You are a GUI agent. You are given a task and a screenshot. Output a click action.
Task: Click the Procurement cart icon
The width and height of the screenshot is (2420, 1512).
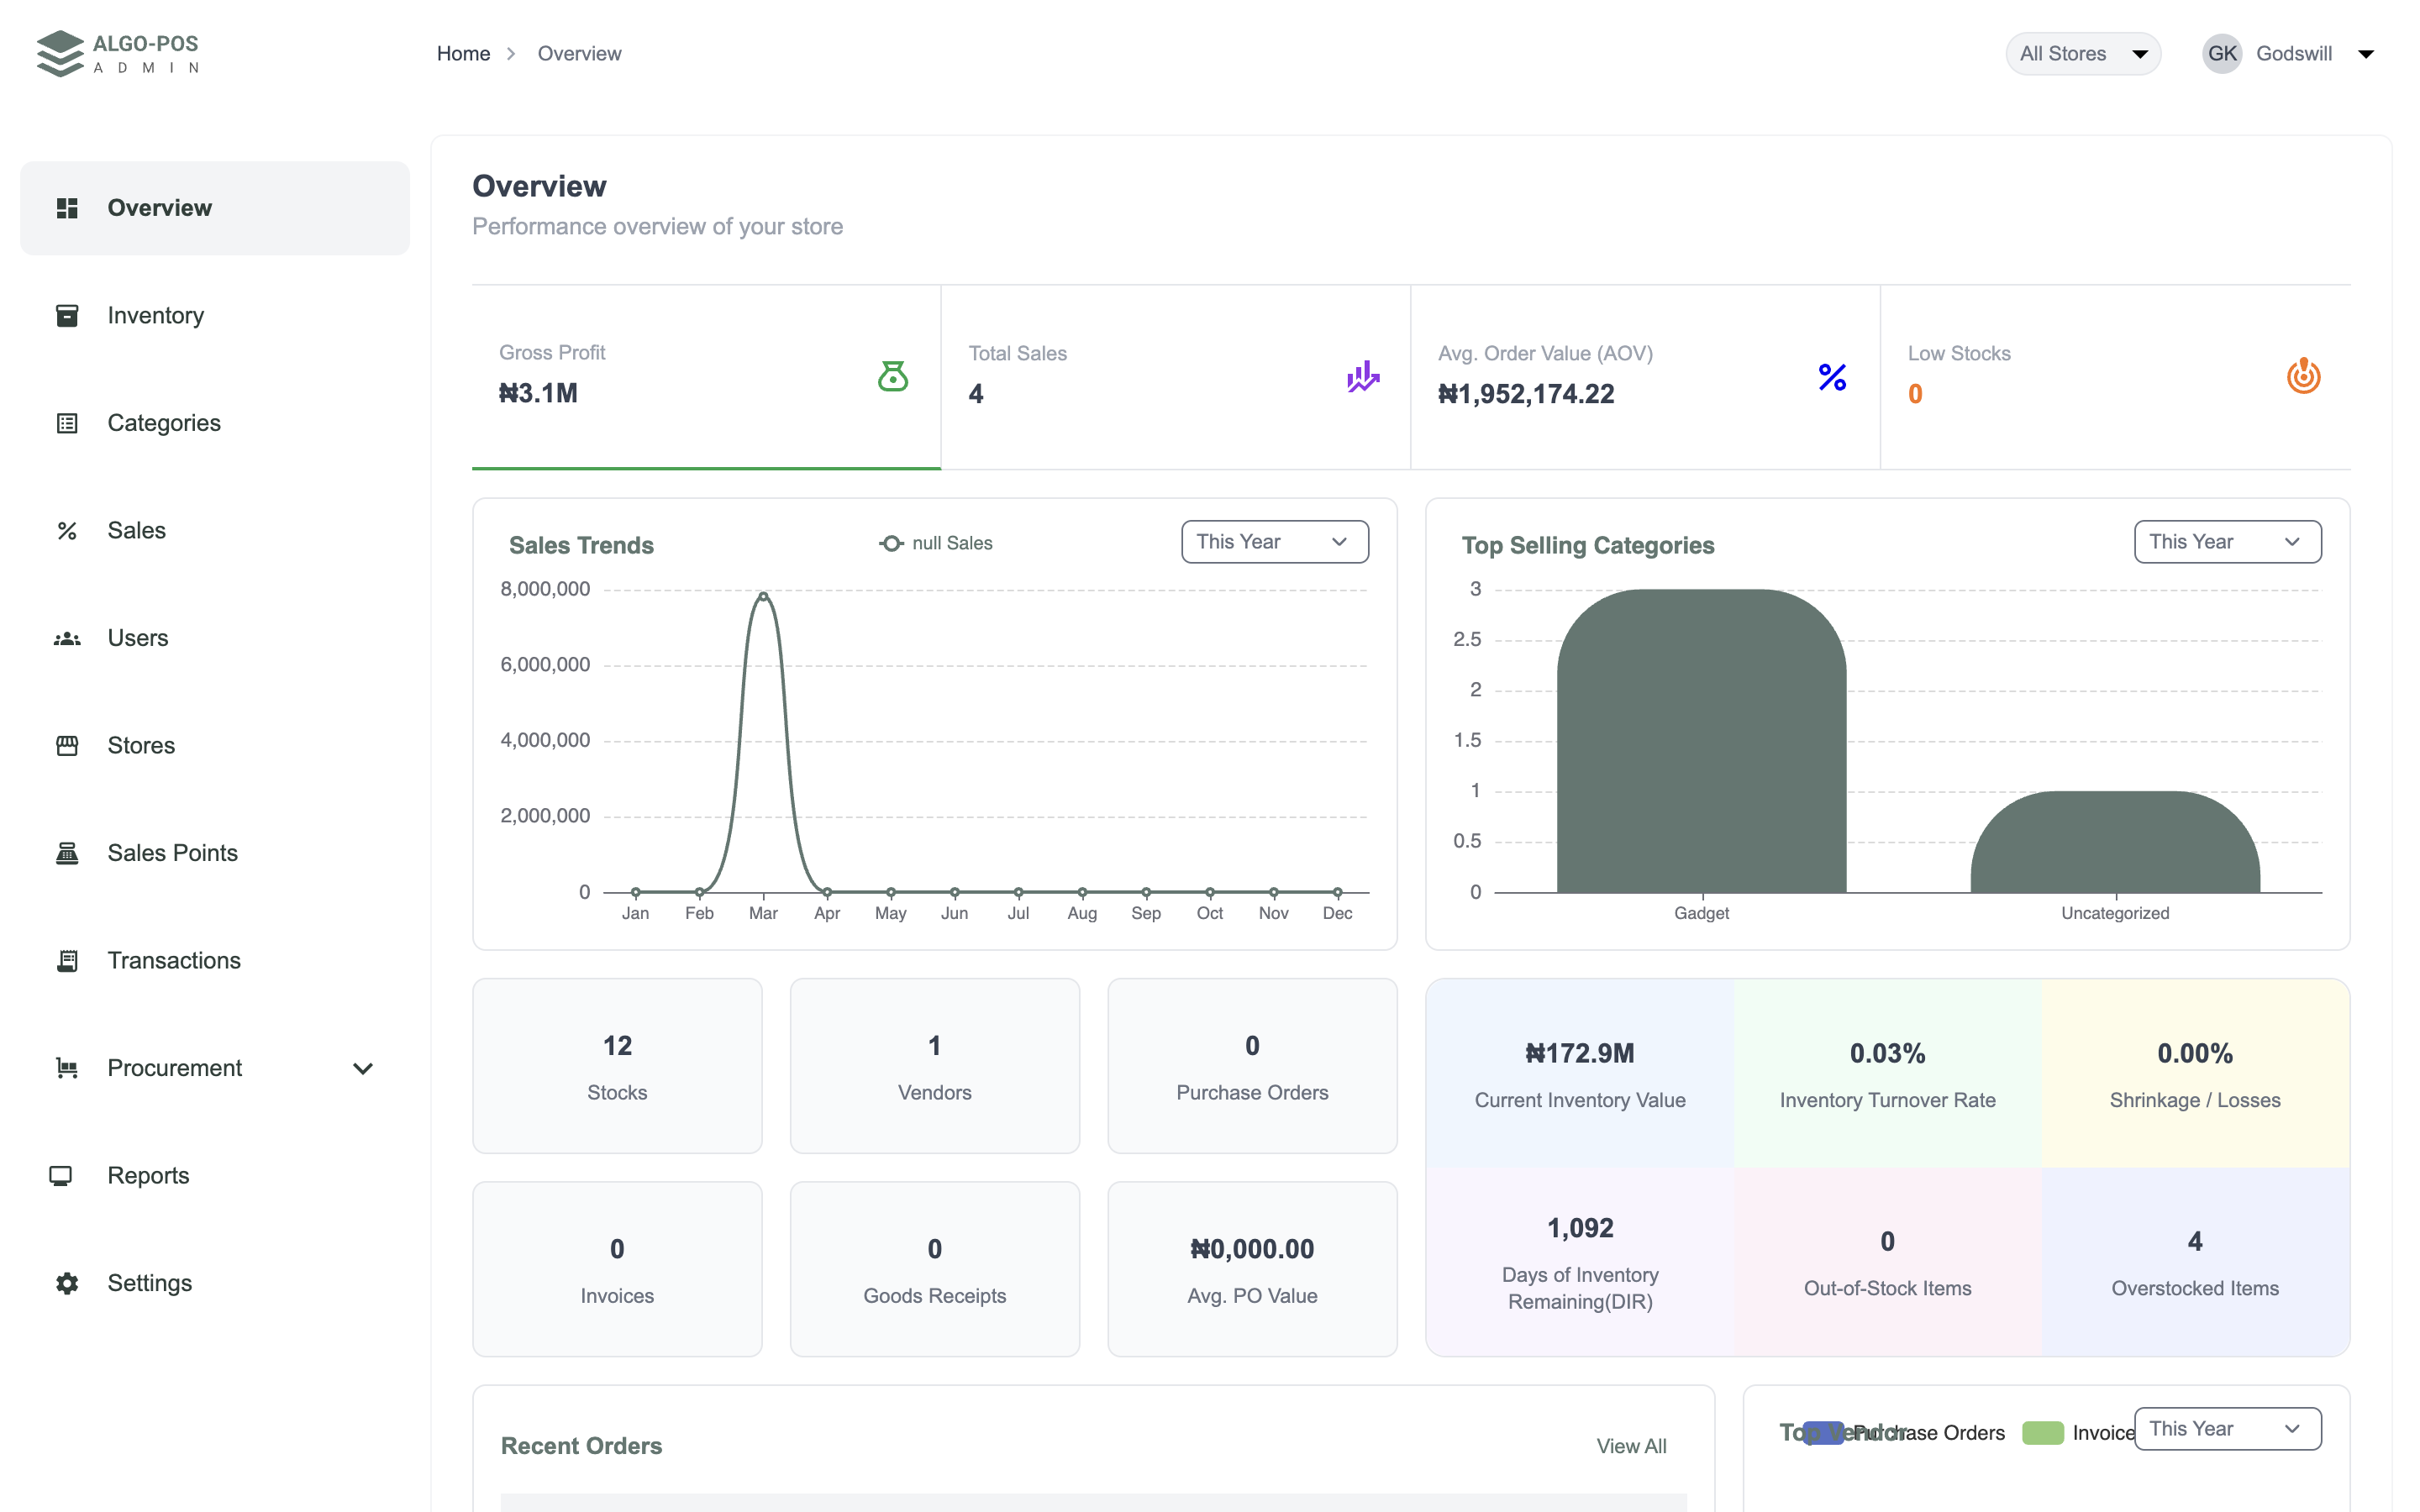point(67,1068)
